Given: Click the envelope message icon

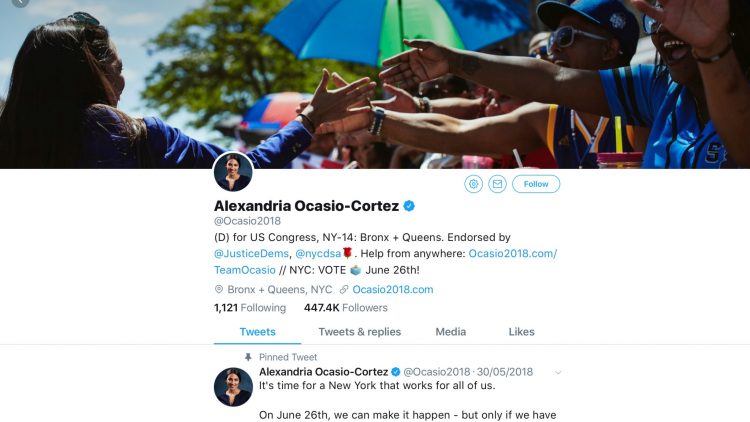Looking at the screenshot, I should click(x=497, y=184).
